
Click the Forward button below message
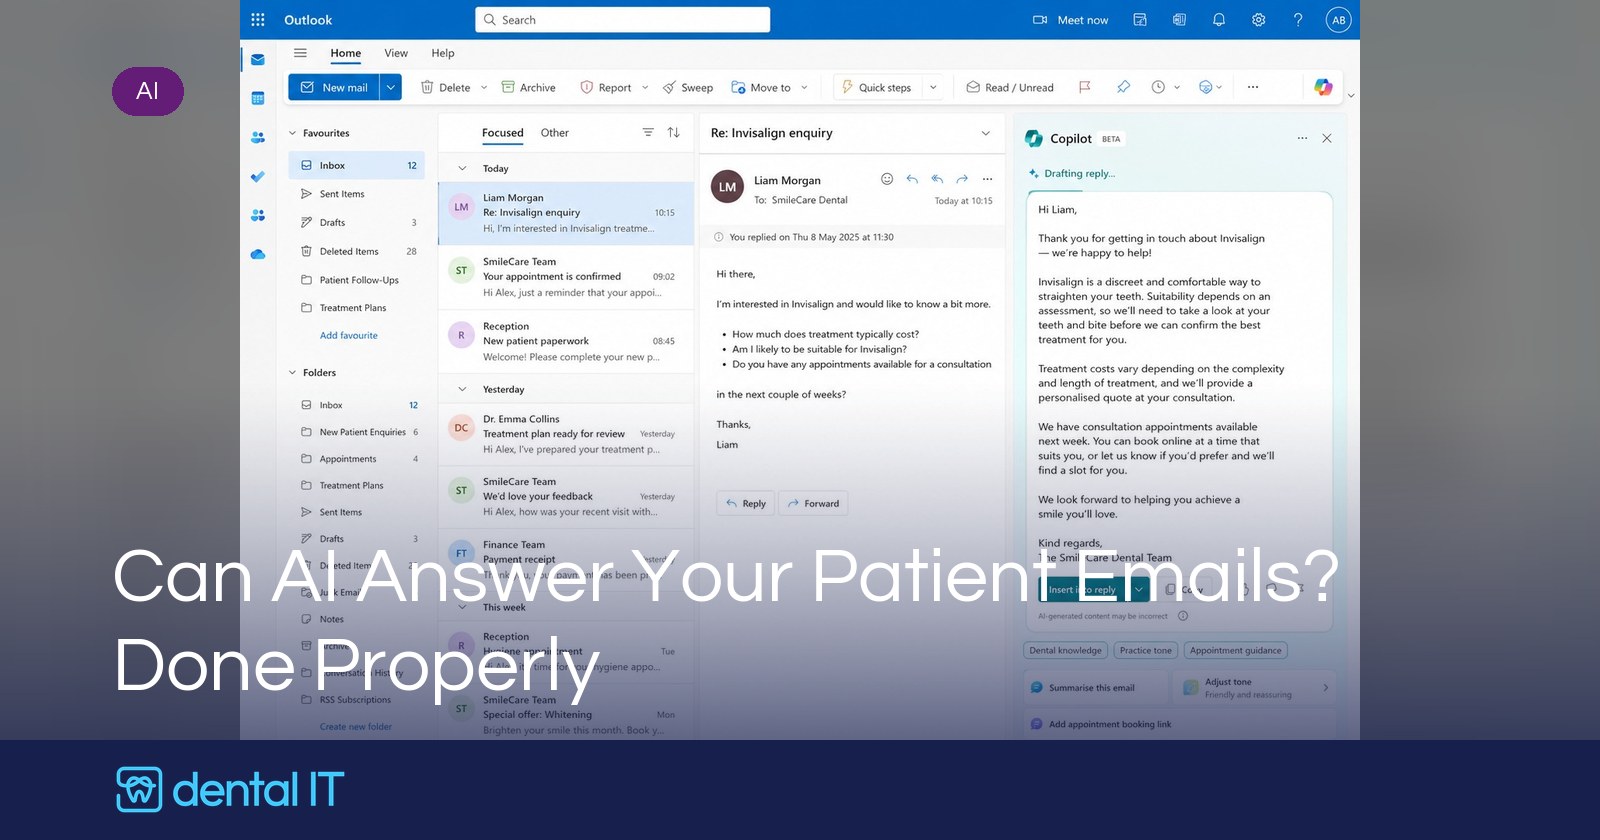click(x=813, y=504)
